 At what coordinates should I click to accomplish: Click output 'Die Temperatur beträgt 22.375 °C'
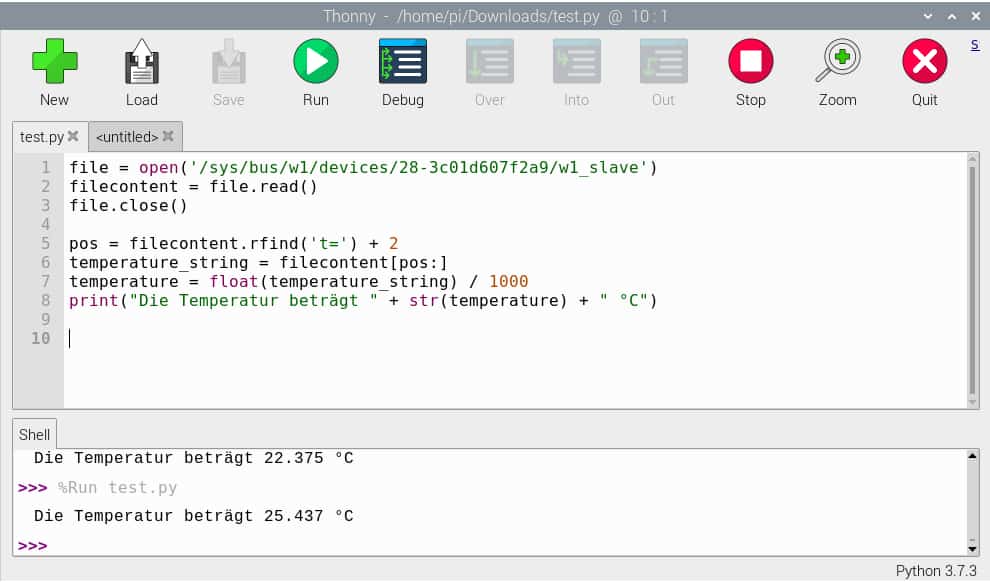click(x=193, y=458)
